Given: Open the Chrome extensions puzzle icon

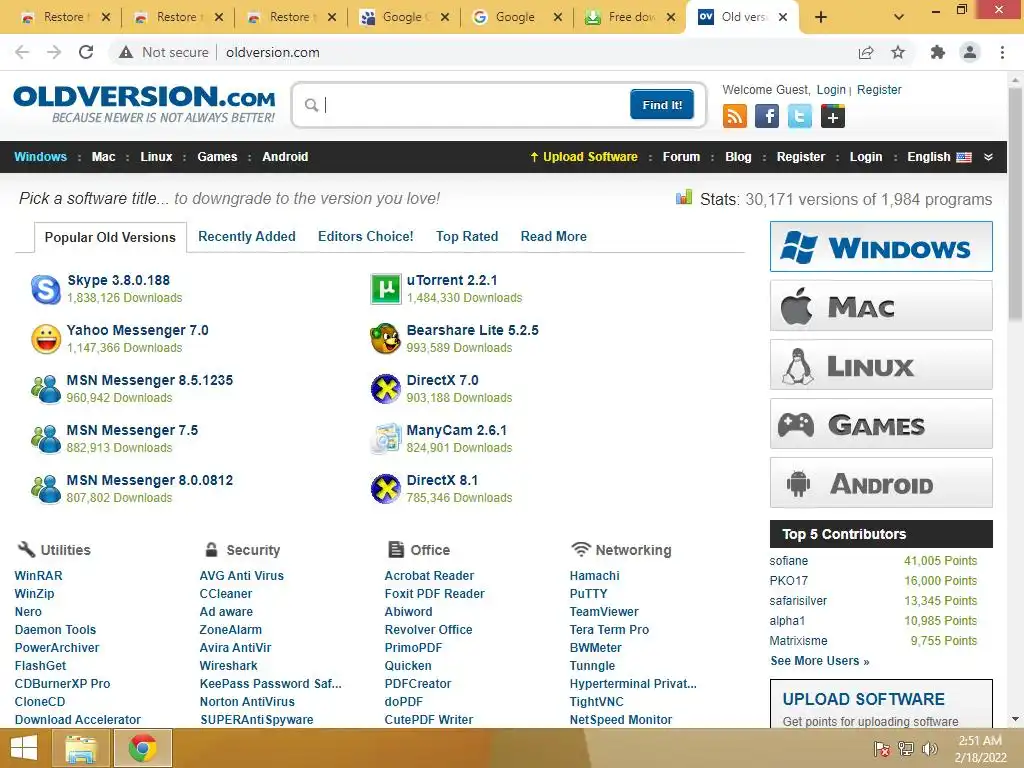Looking at the screenshot, I should click(937, 52).
